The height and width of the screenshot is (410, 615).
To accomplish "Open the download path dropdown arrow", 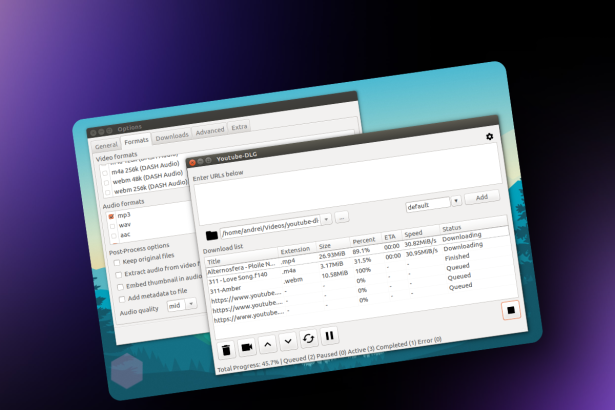I will point(326,219).
